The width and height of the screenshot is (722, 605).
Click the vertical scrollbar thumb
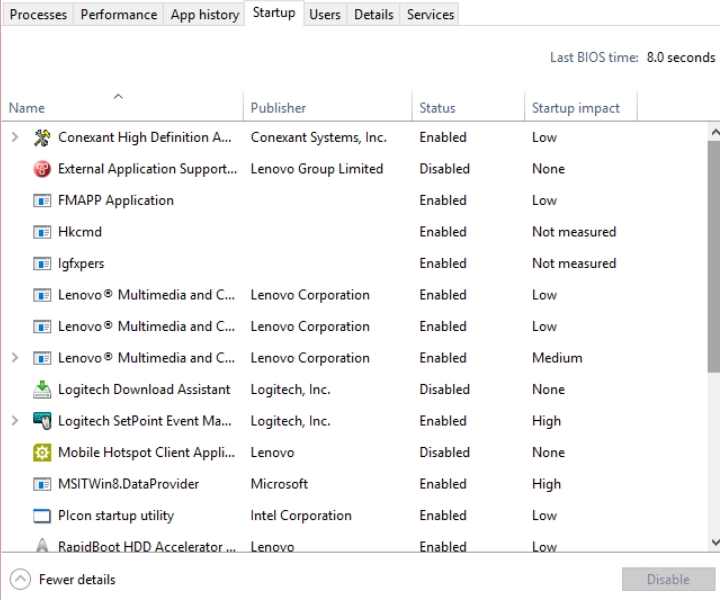point(714,256)
